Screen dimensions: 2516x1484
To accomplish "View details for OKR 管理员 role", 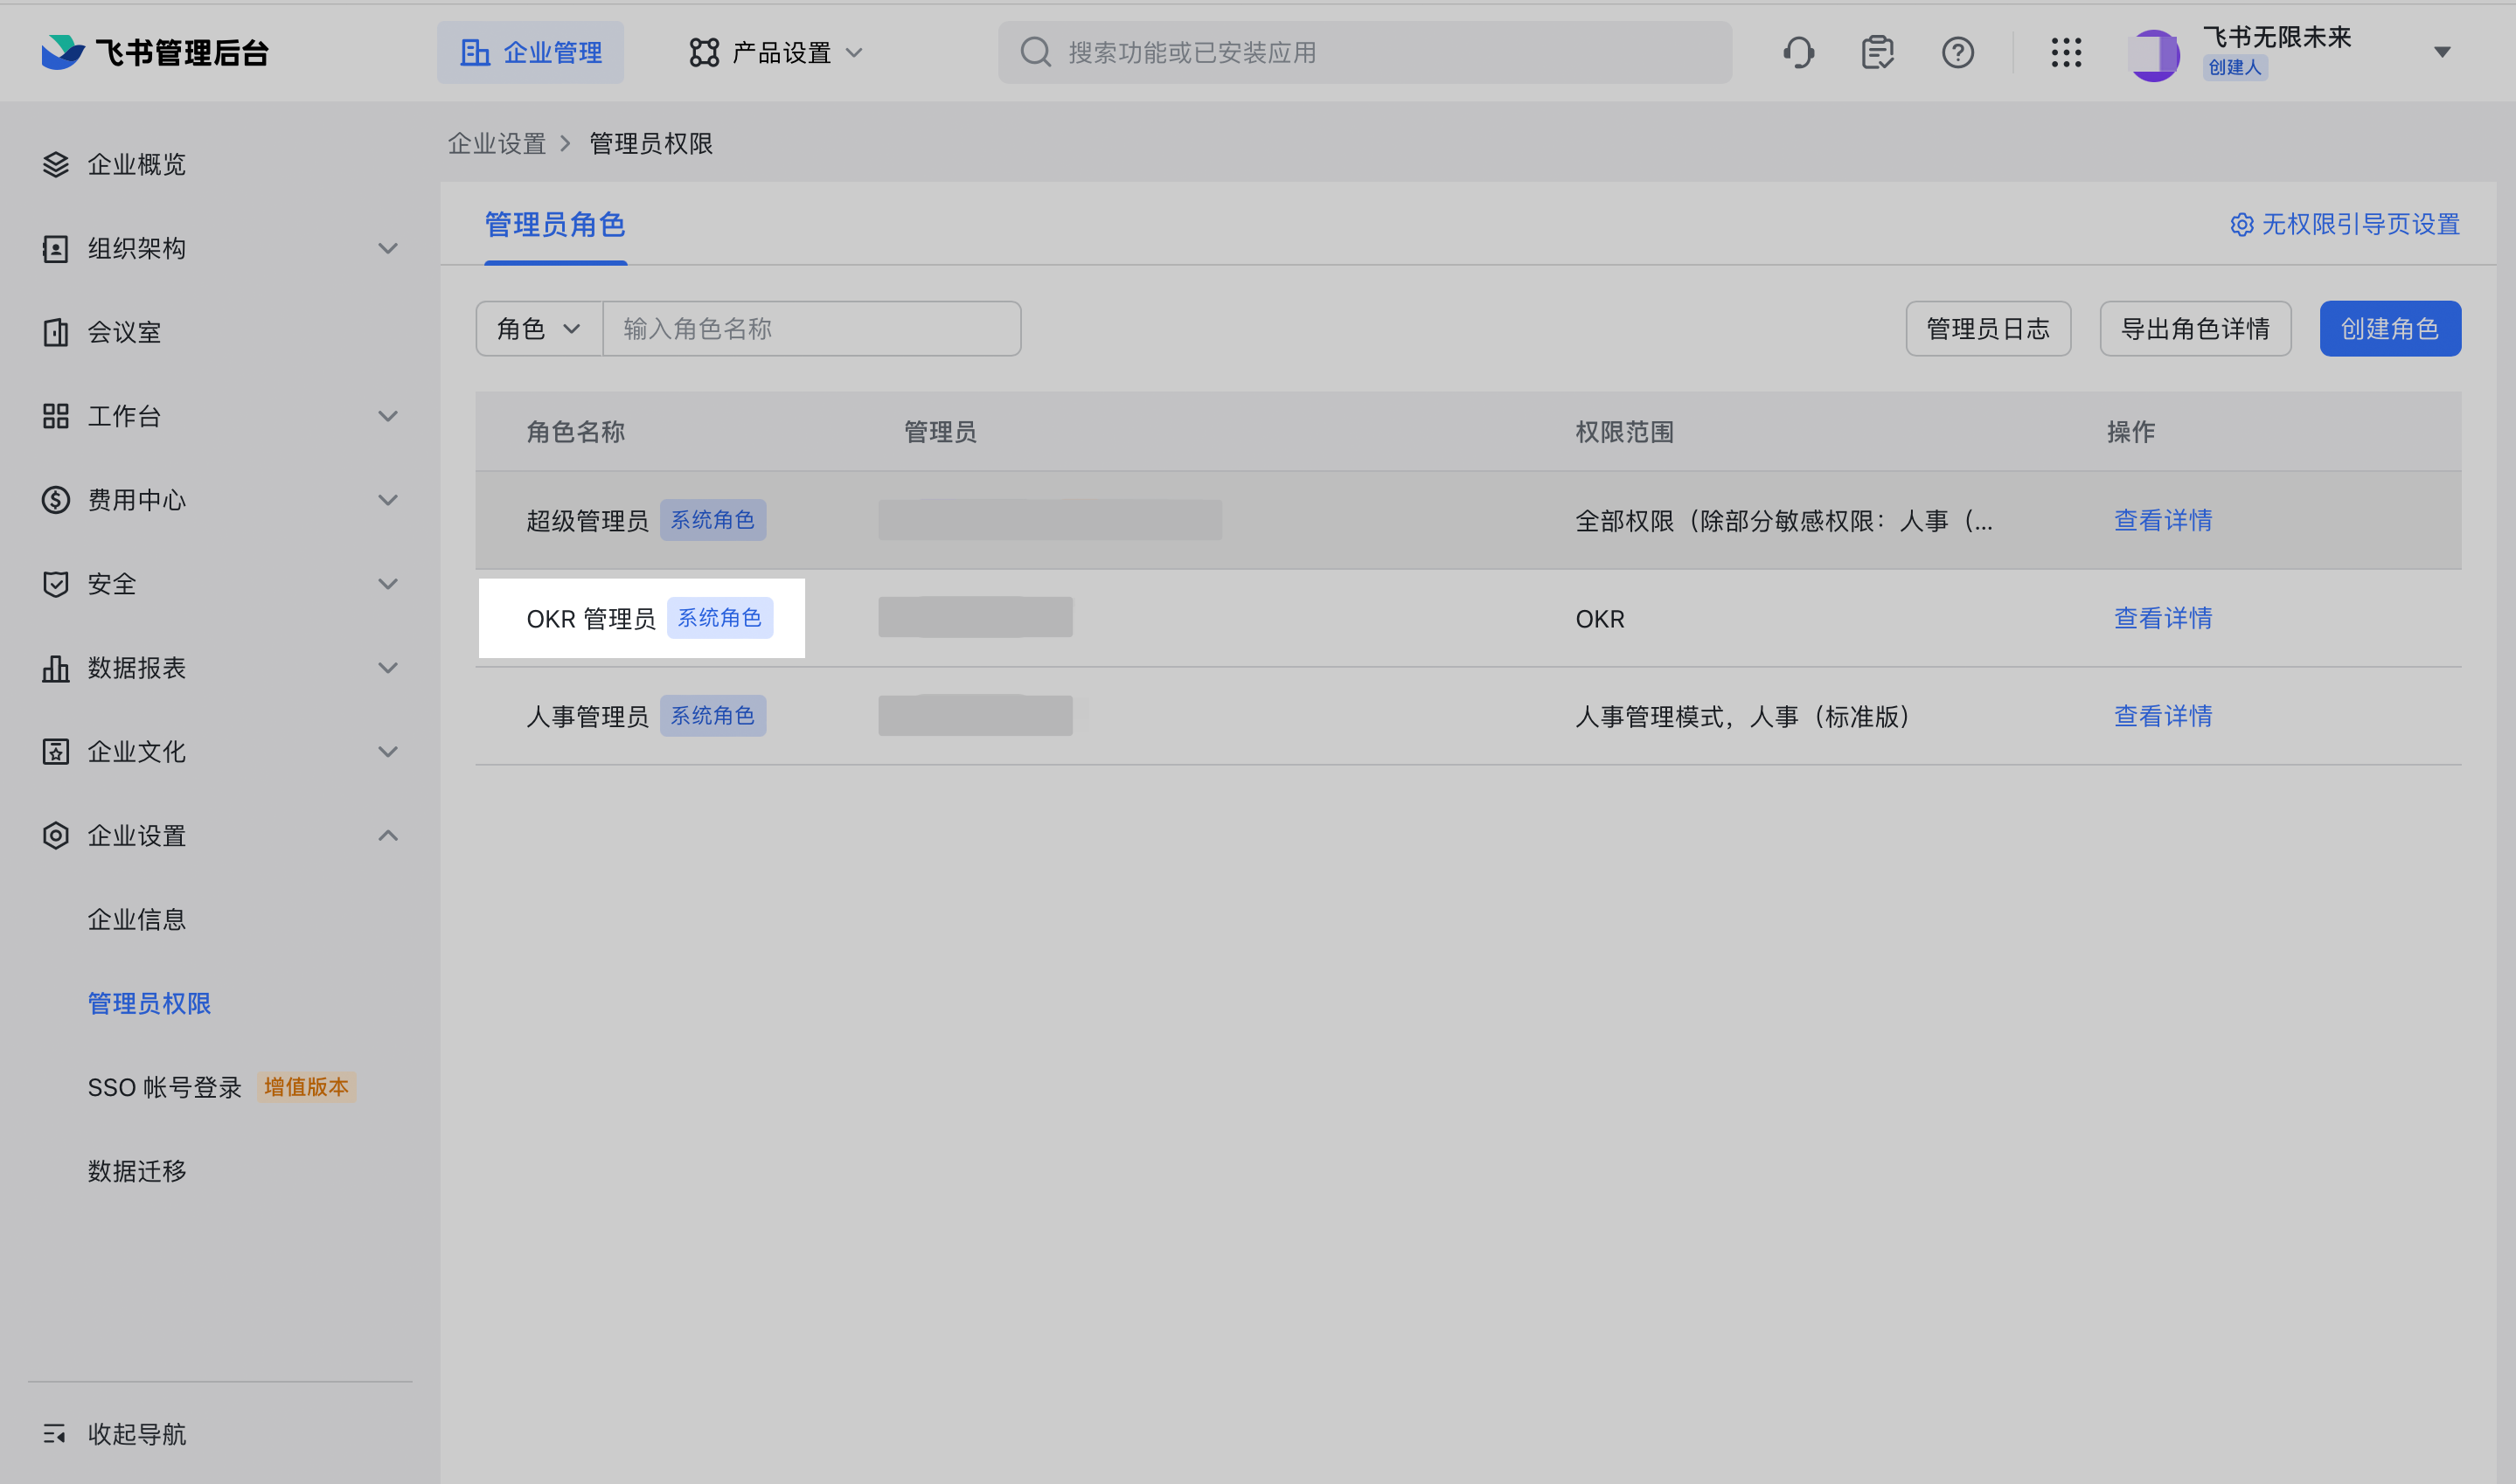I will click(2162, 618).
